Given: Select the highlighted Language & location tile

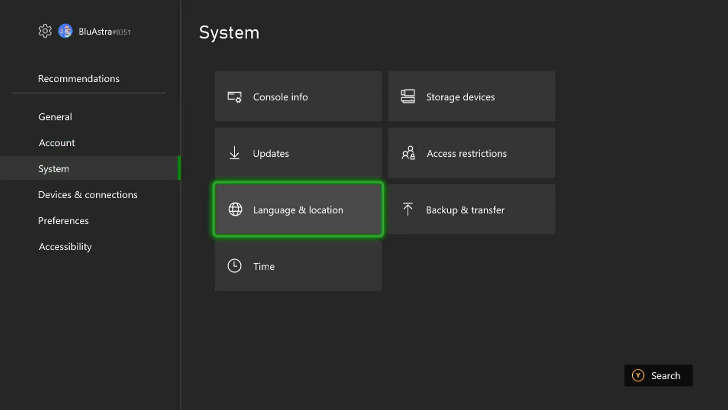Looking at the screenshot, I should (298, 210).
